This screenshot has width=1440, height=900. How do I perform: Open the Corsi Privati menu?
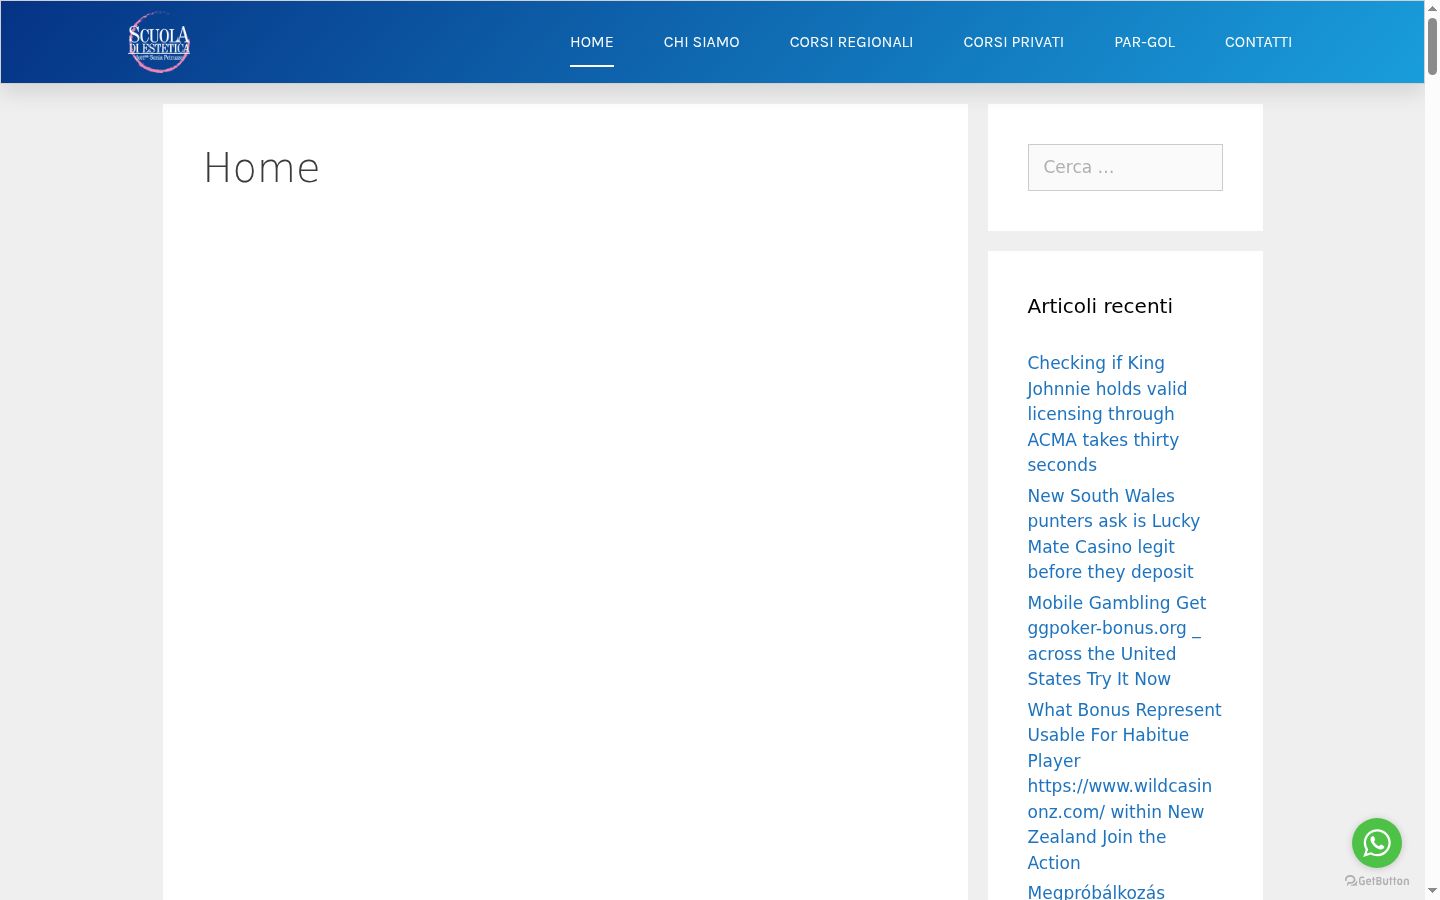pos(1014,42)
